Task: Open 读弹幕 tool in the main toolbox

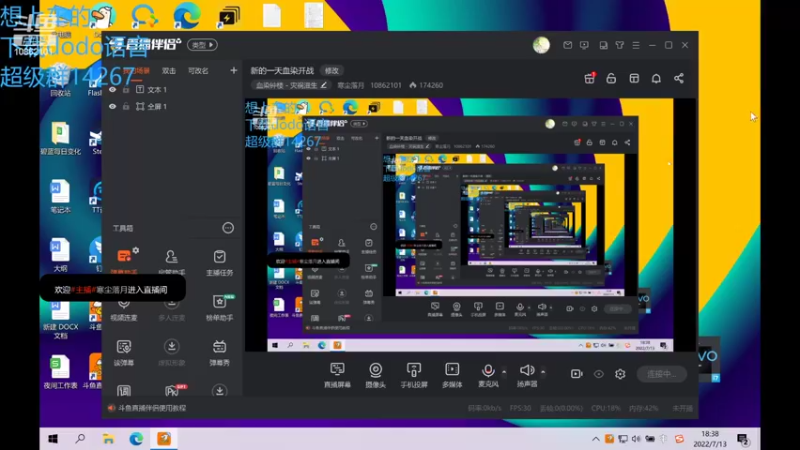Action: 124,352
